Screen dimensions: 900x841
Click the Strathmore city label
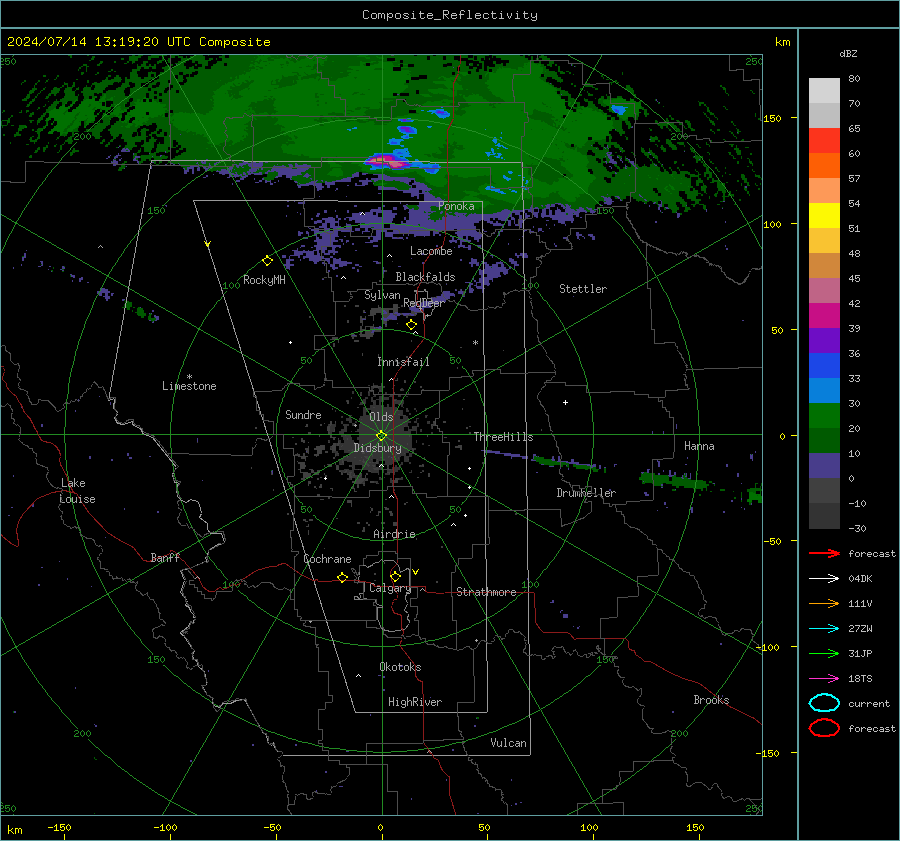click(486, 592)
